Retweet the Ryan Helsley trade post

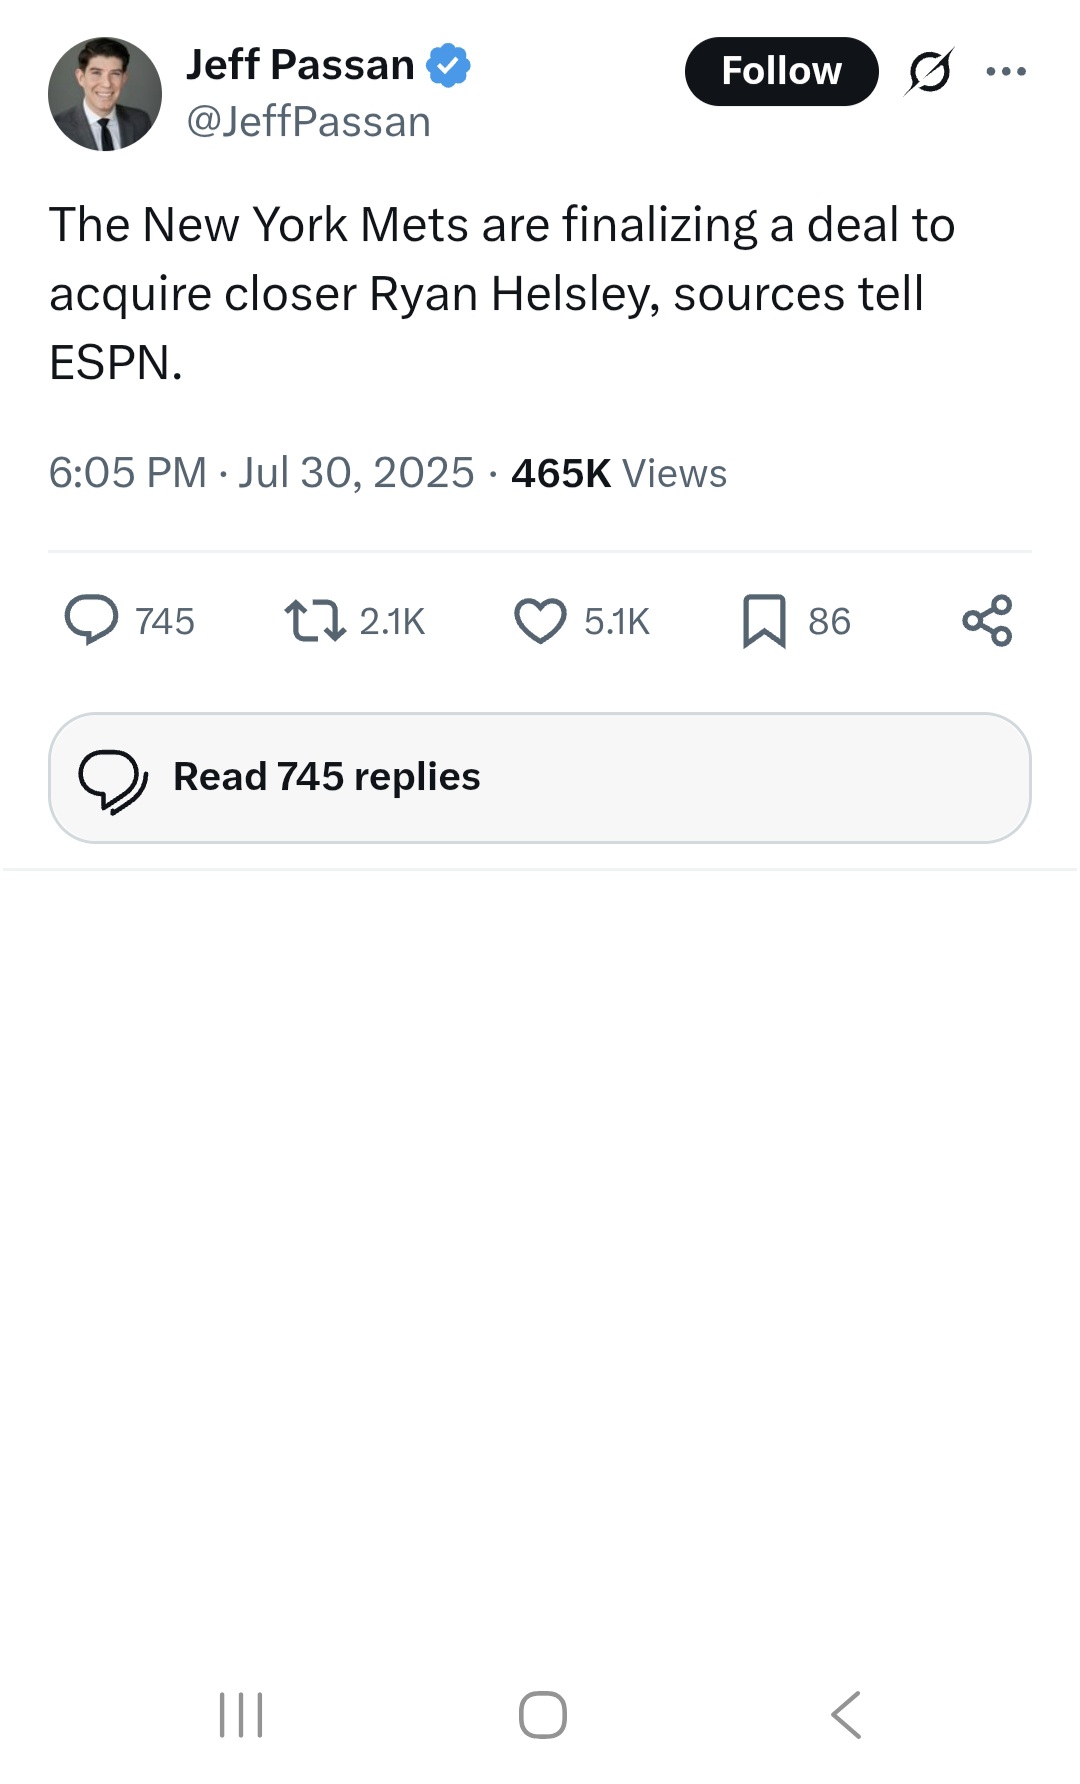click(317, 620)
